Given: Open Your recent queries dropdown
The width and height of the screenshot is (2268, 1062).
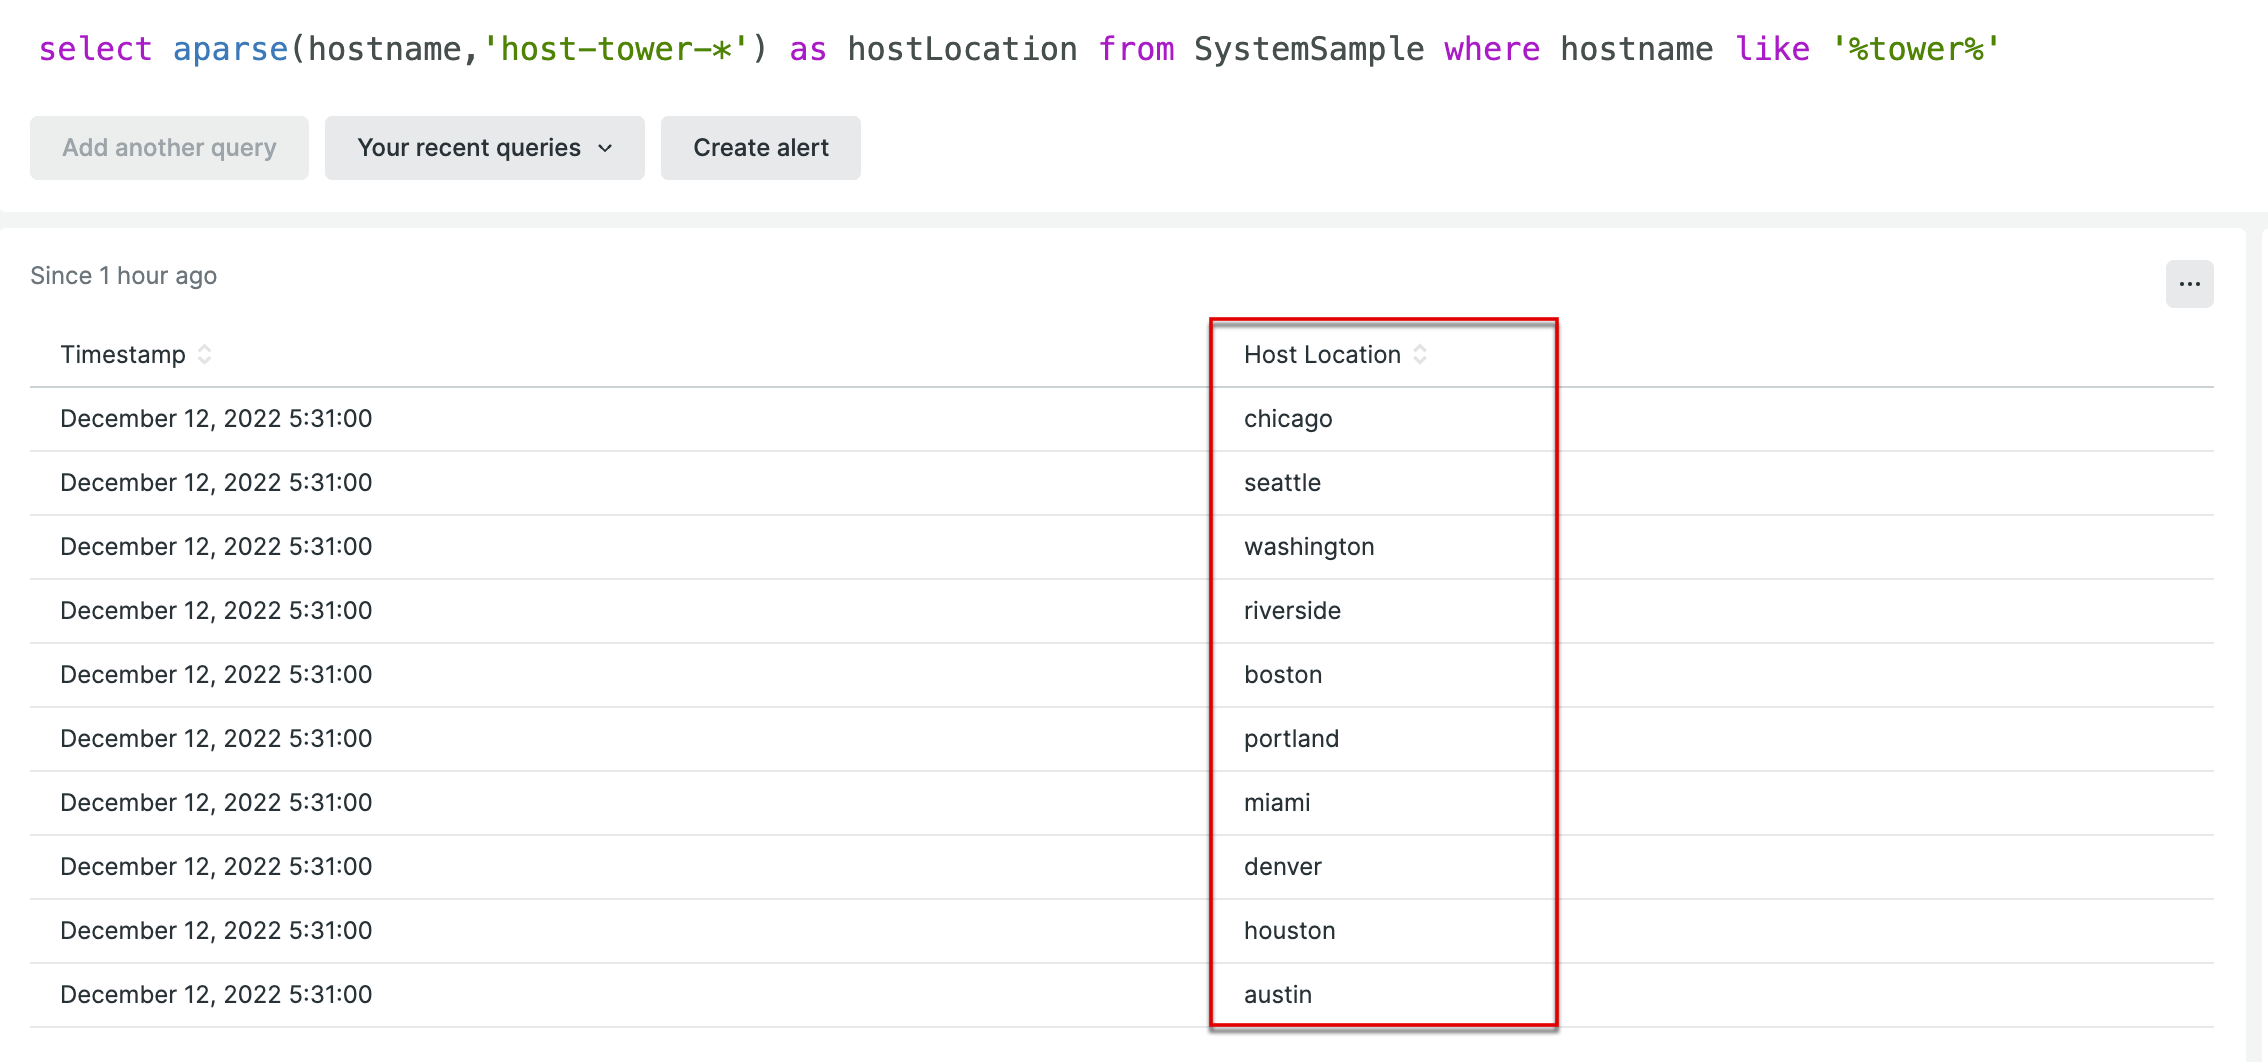Looking at the screenshot, I should point(484,148).
